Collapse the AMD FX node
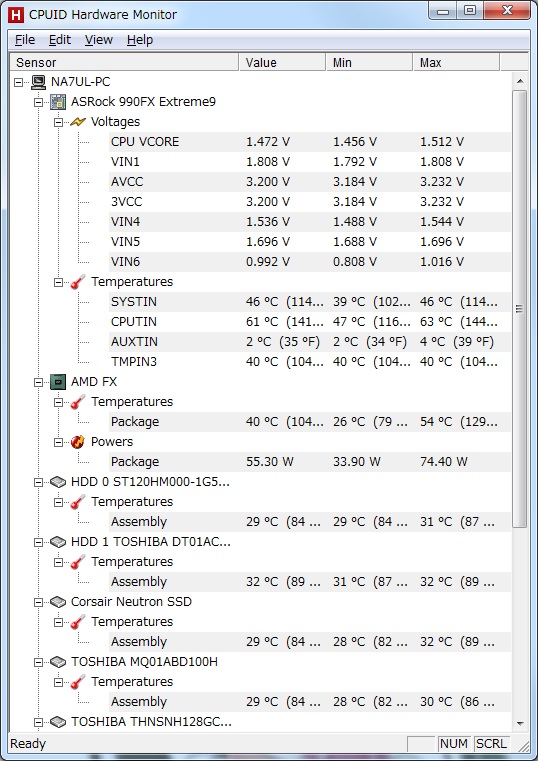This screenshot has width=538, height=761. (38, 382)
